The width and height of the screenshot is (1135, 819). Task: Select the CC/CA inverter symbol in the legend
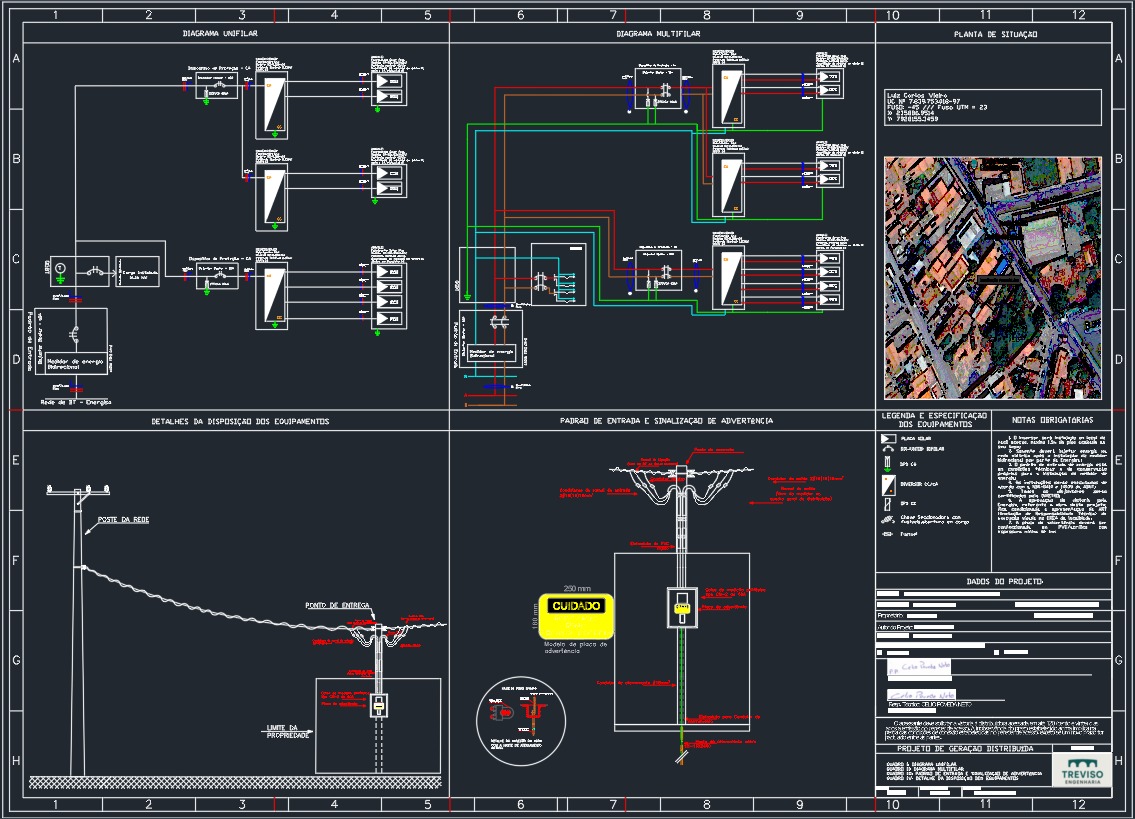click(x=888, y=484)
